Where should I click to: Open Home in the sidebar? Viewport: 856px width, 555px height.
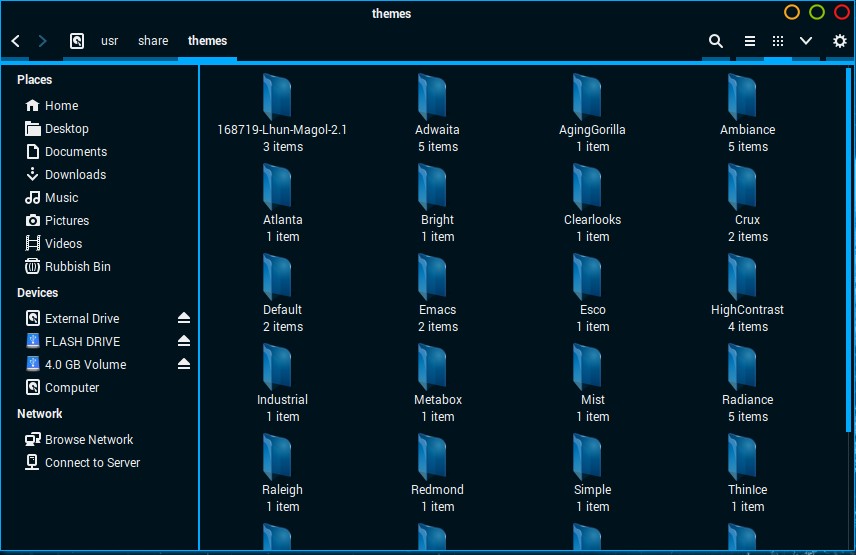coord(61,106)
